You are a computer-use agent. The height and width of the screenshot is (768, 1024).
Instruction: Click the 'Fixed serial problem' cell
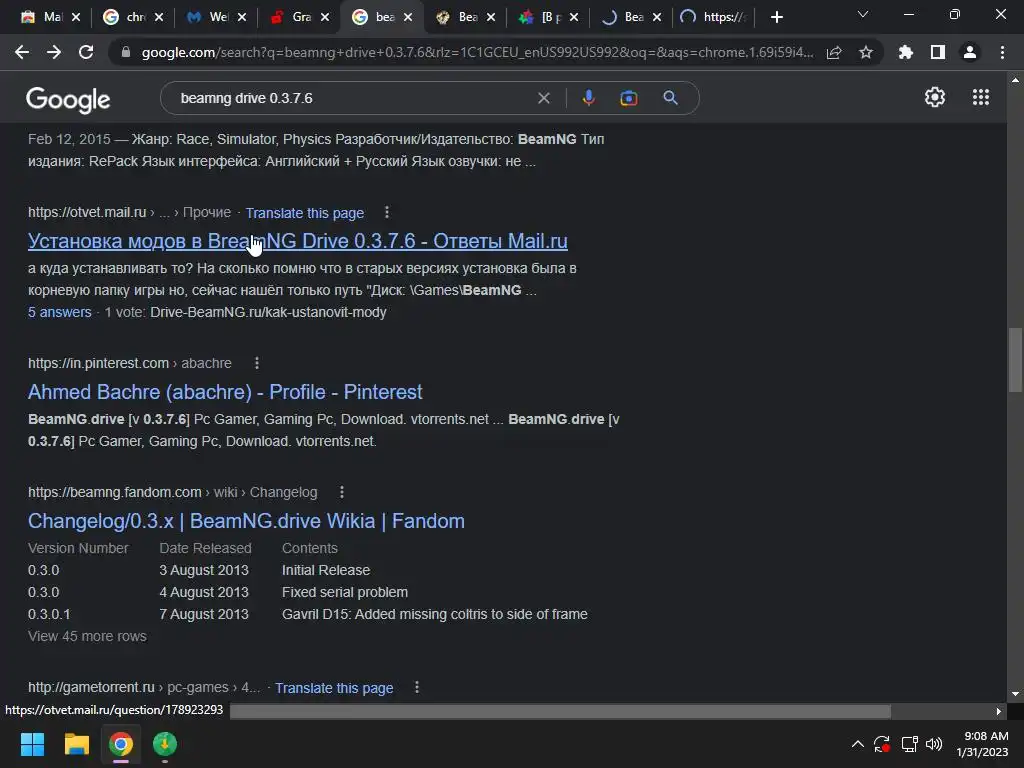coord(345,592)
